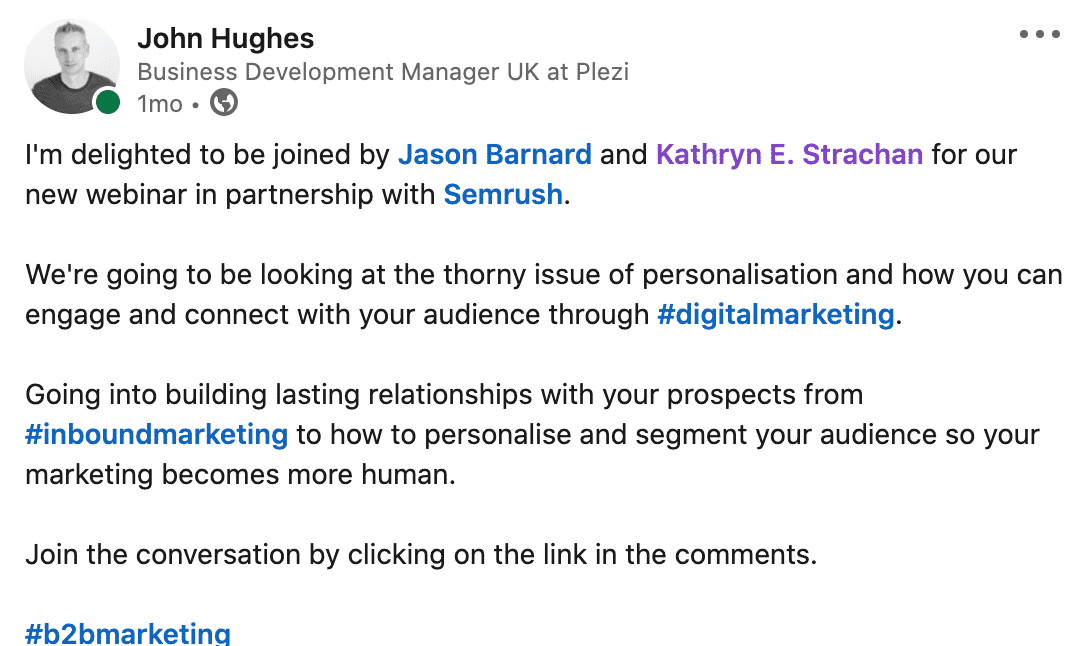Click the "thorny issue of personalisation" sentence
1078x646 pixels.
coord(544,275)
